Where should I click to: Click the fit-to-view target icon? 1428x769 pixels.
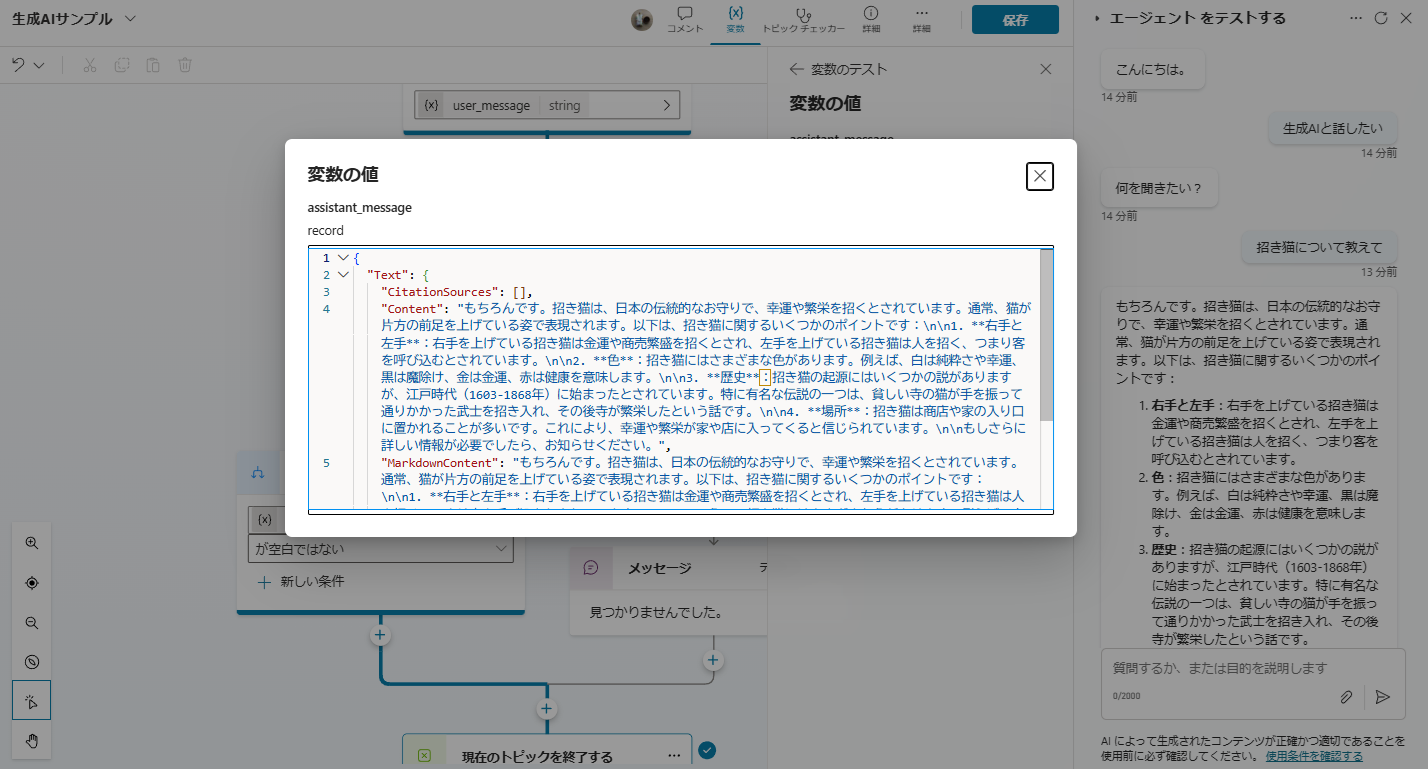31,582
